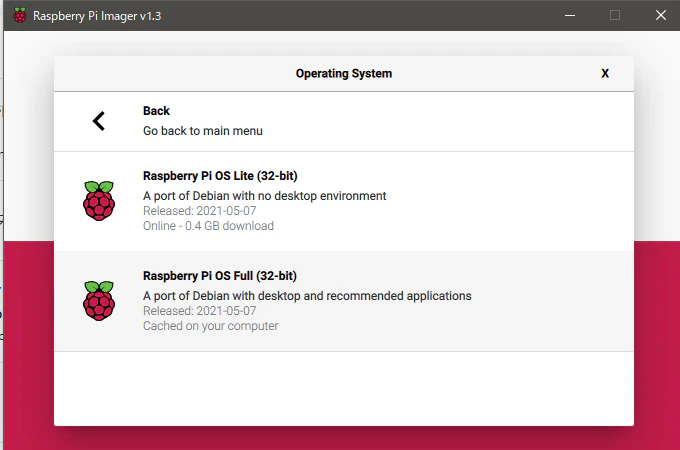Image resolution: width=680 pixels, height=450 pixels.
Task: Click 'Cached on your computer' text
Action: (211, 326)
